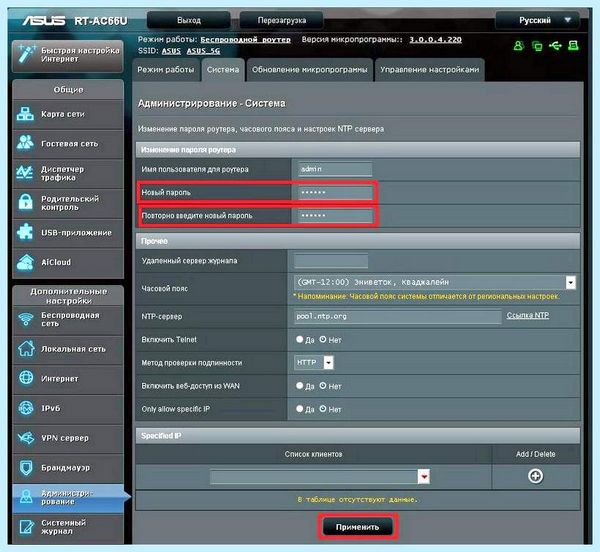Enable веб-доступ из WAN with Да
Image resolution: width=600 pixels, height=552 pixels.
[300, 385]
